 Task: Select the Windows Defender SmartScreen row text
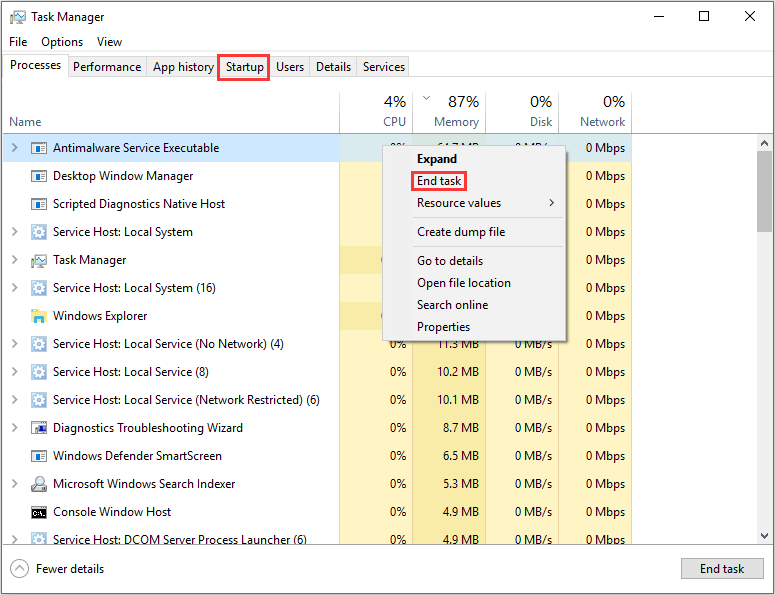click(x=137, y=456)
